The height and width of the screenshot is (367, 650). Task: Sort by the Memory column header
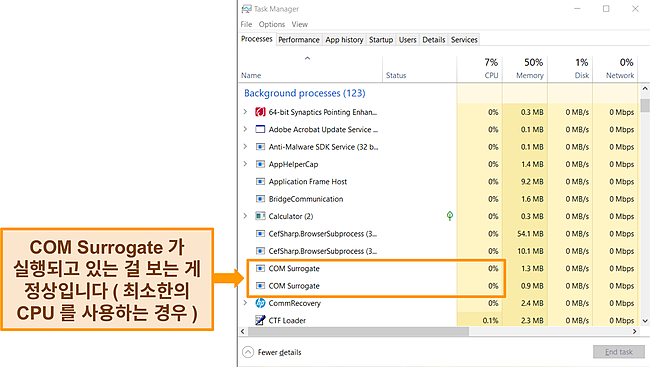click(525, 69)
